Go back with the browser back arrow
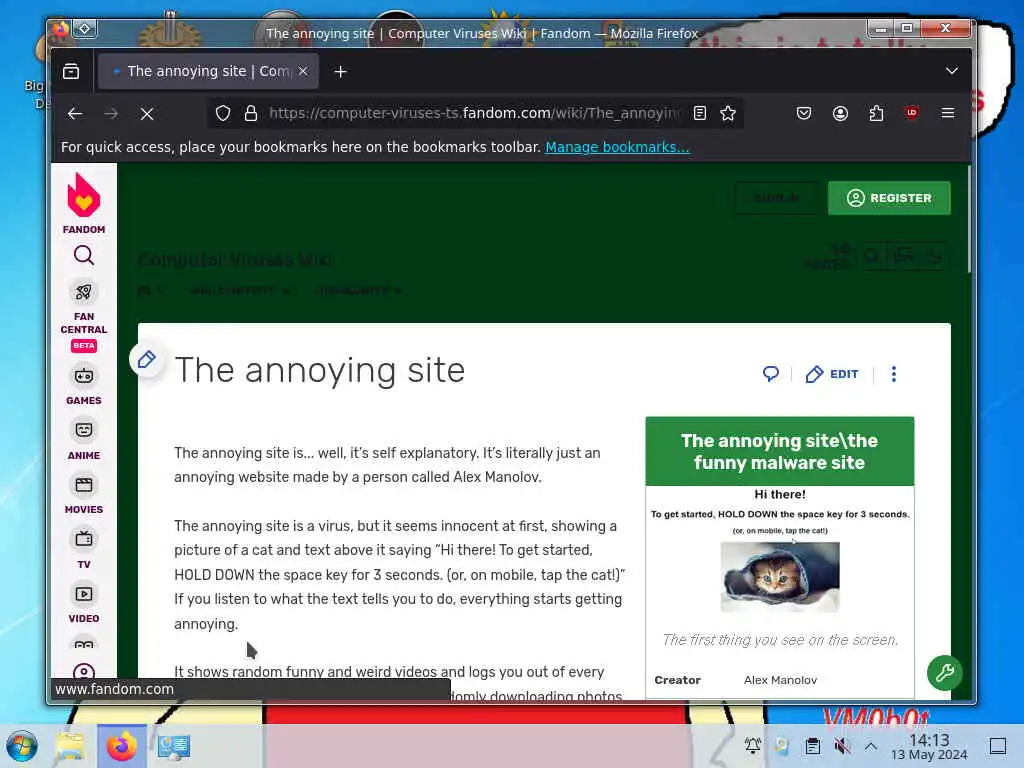This screenshot has width=1024, height=768. click(75, 114)
